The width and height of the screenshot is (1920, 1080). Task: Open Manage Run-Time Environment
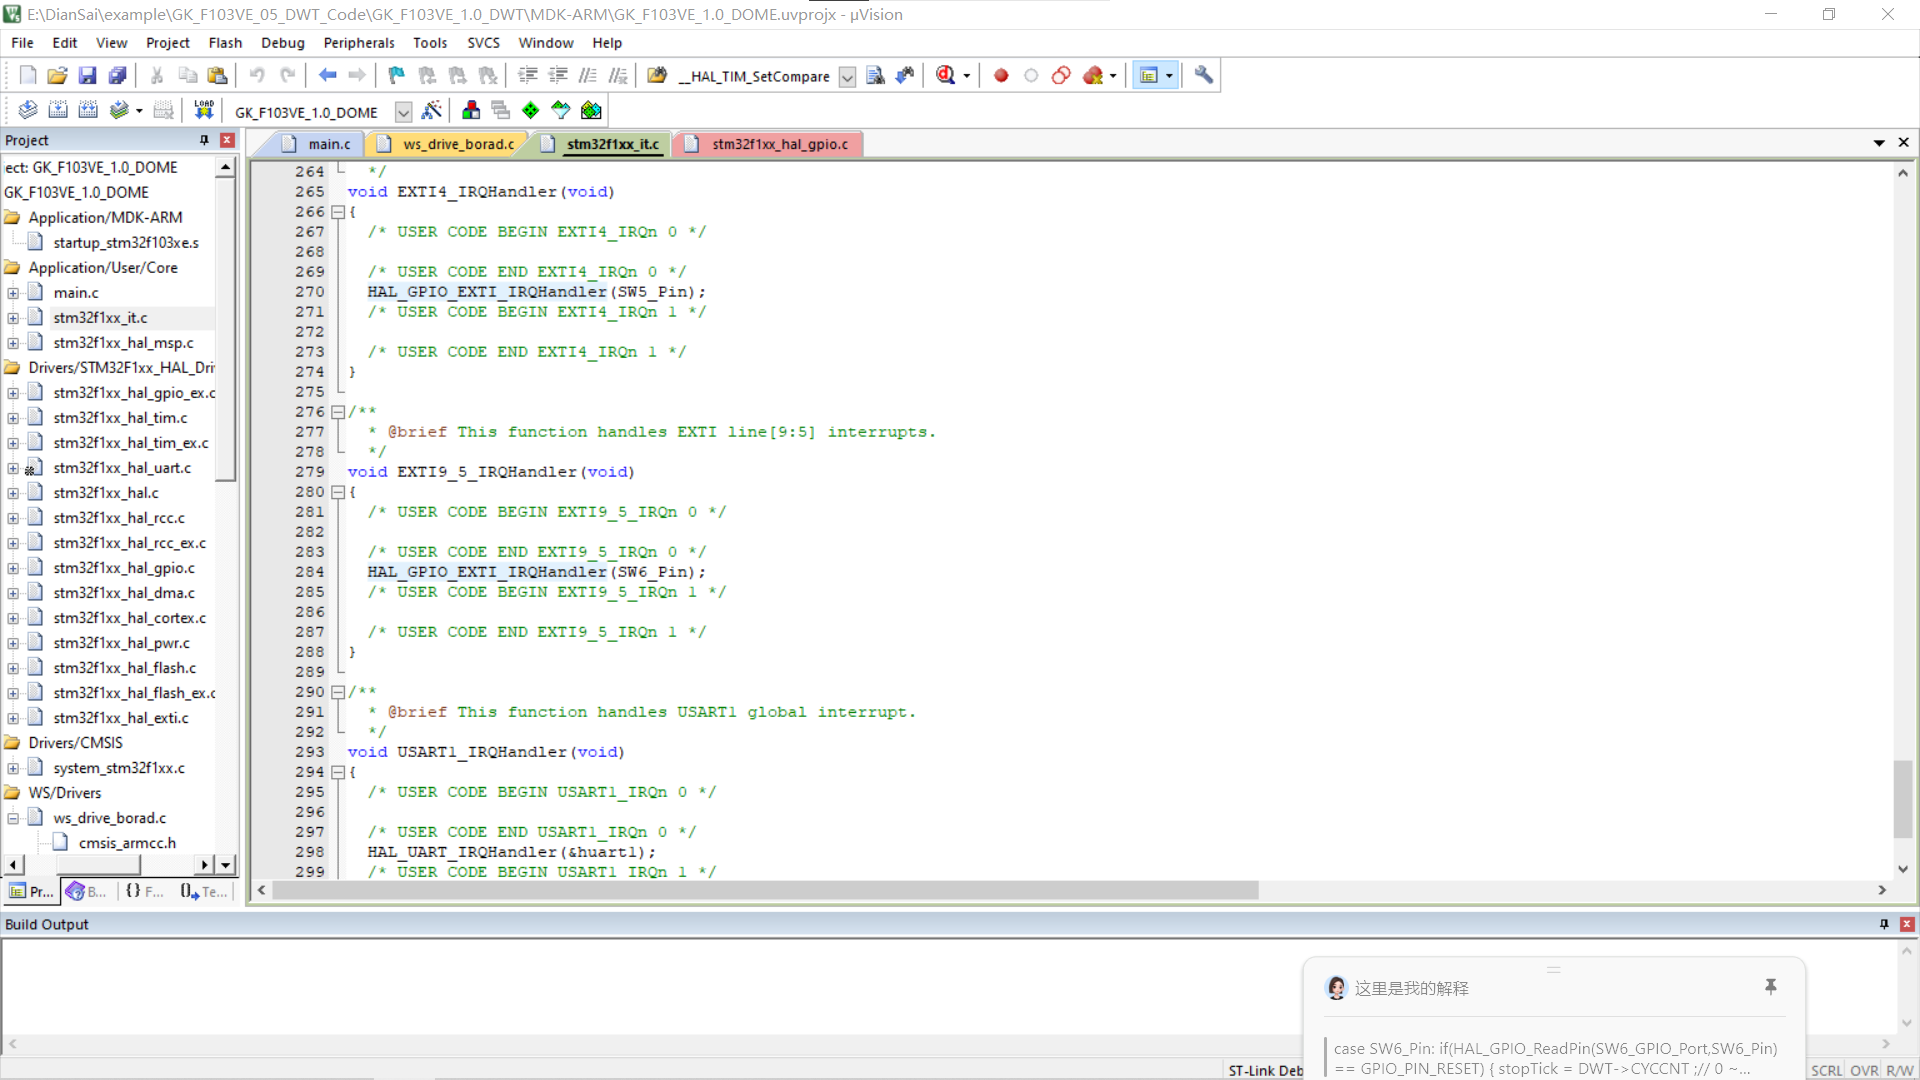530,110
